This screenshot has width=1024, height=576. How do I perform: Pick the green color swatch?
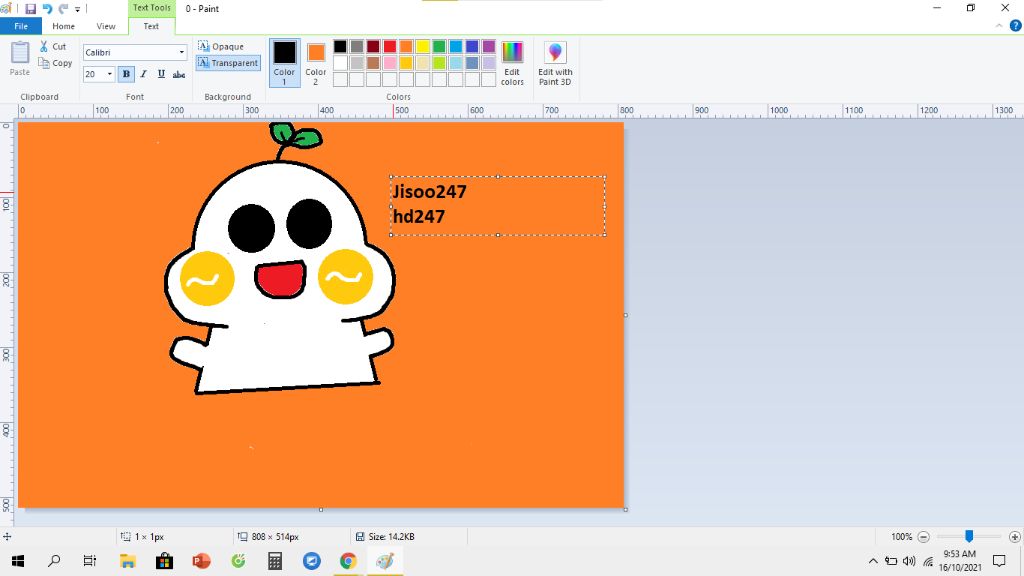(439, 46)
